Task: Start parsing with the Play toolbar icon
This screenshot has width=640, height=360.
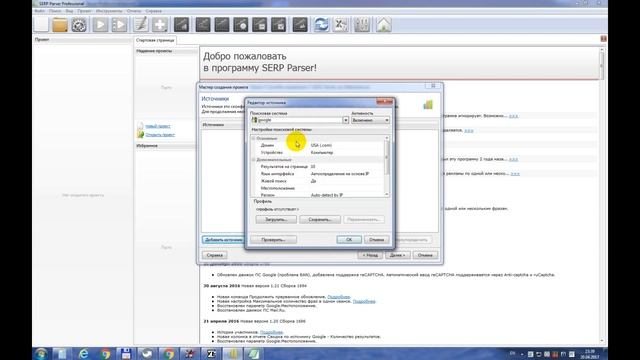Action: click(100, 25)
